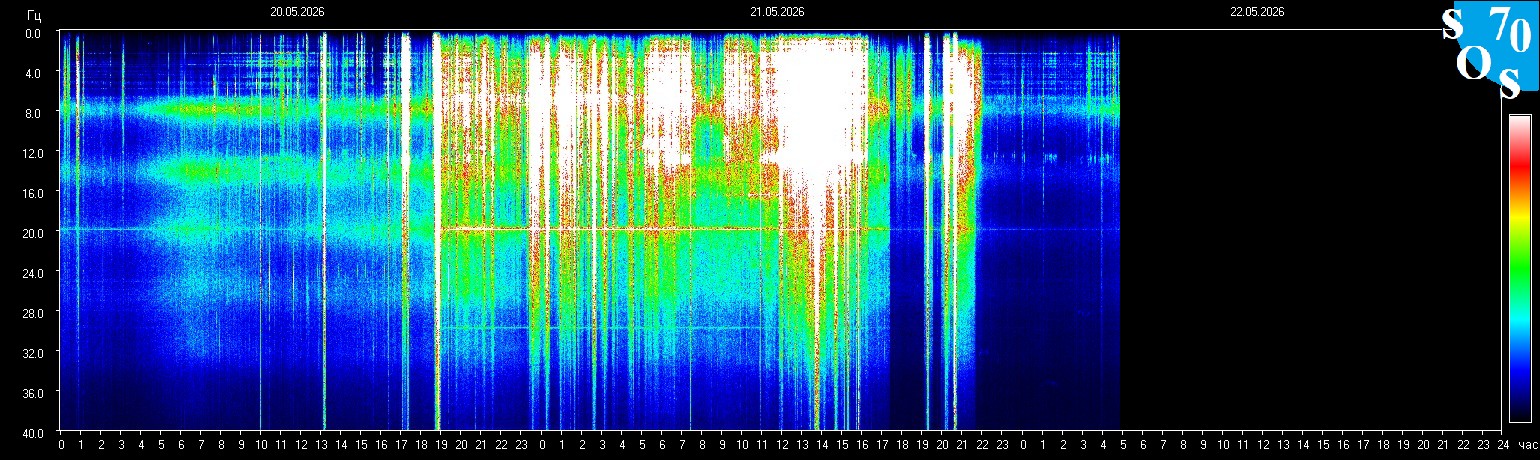Select the 22.05.2026 date label
This screenshot has height=460, width=1540.
coord(1257,12)
